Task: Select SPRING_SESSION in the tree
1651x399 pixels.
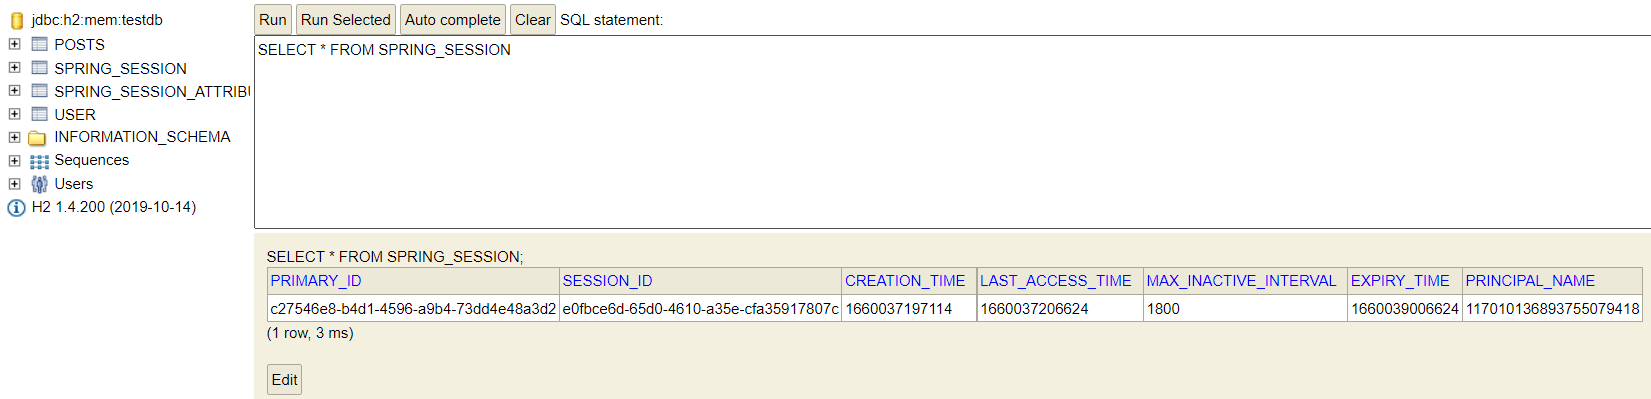Action: (121, 69)
